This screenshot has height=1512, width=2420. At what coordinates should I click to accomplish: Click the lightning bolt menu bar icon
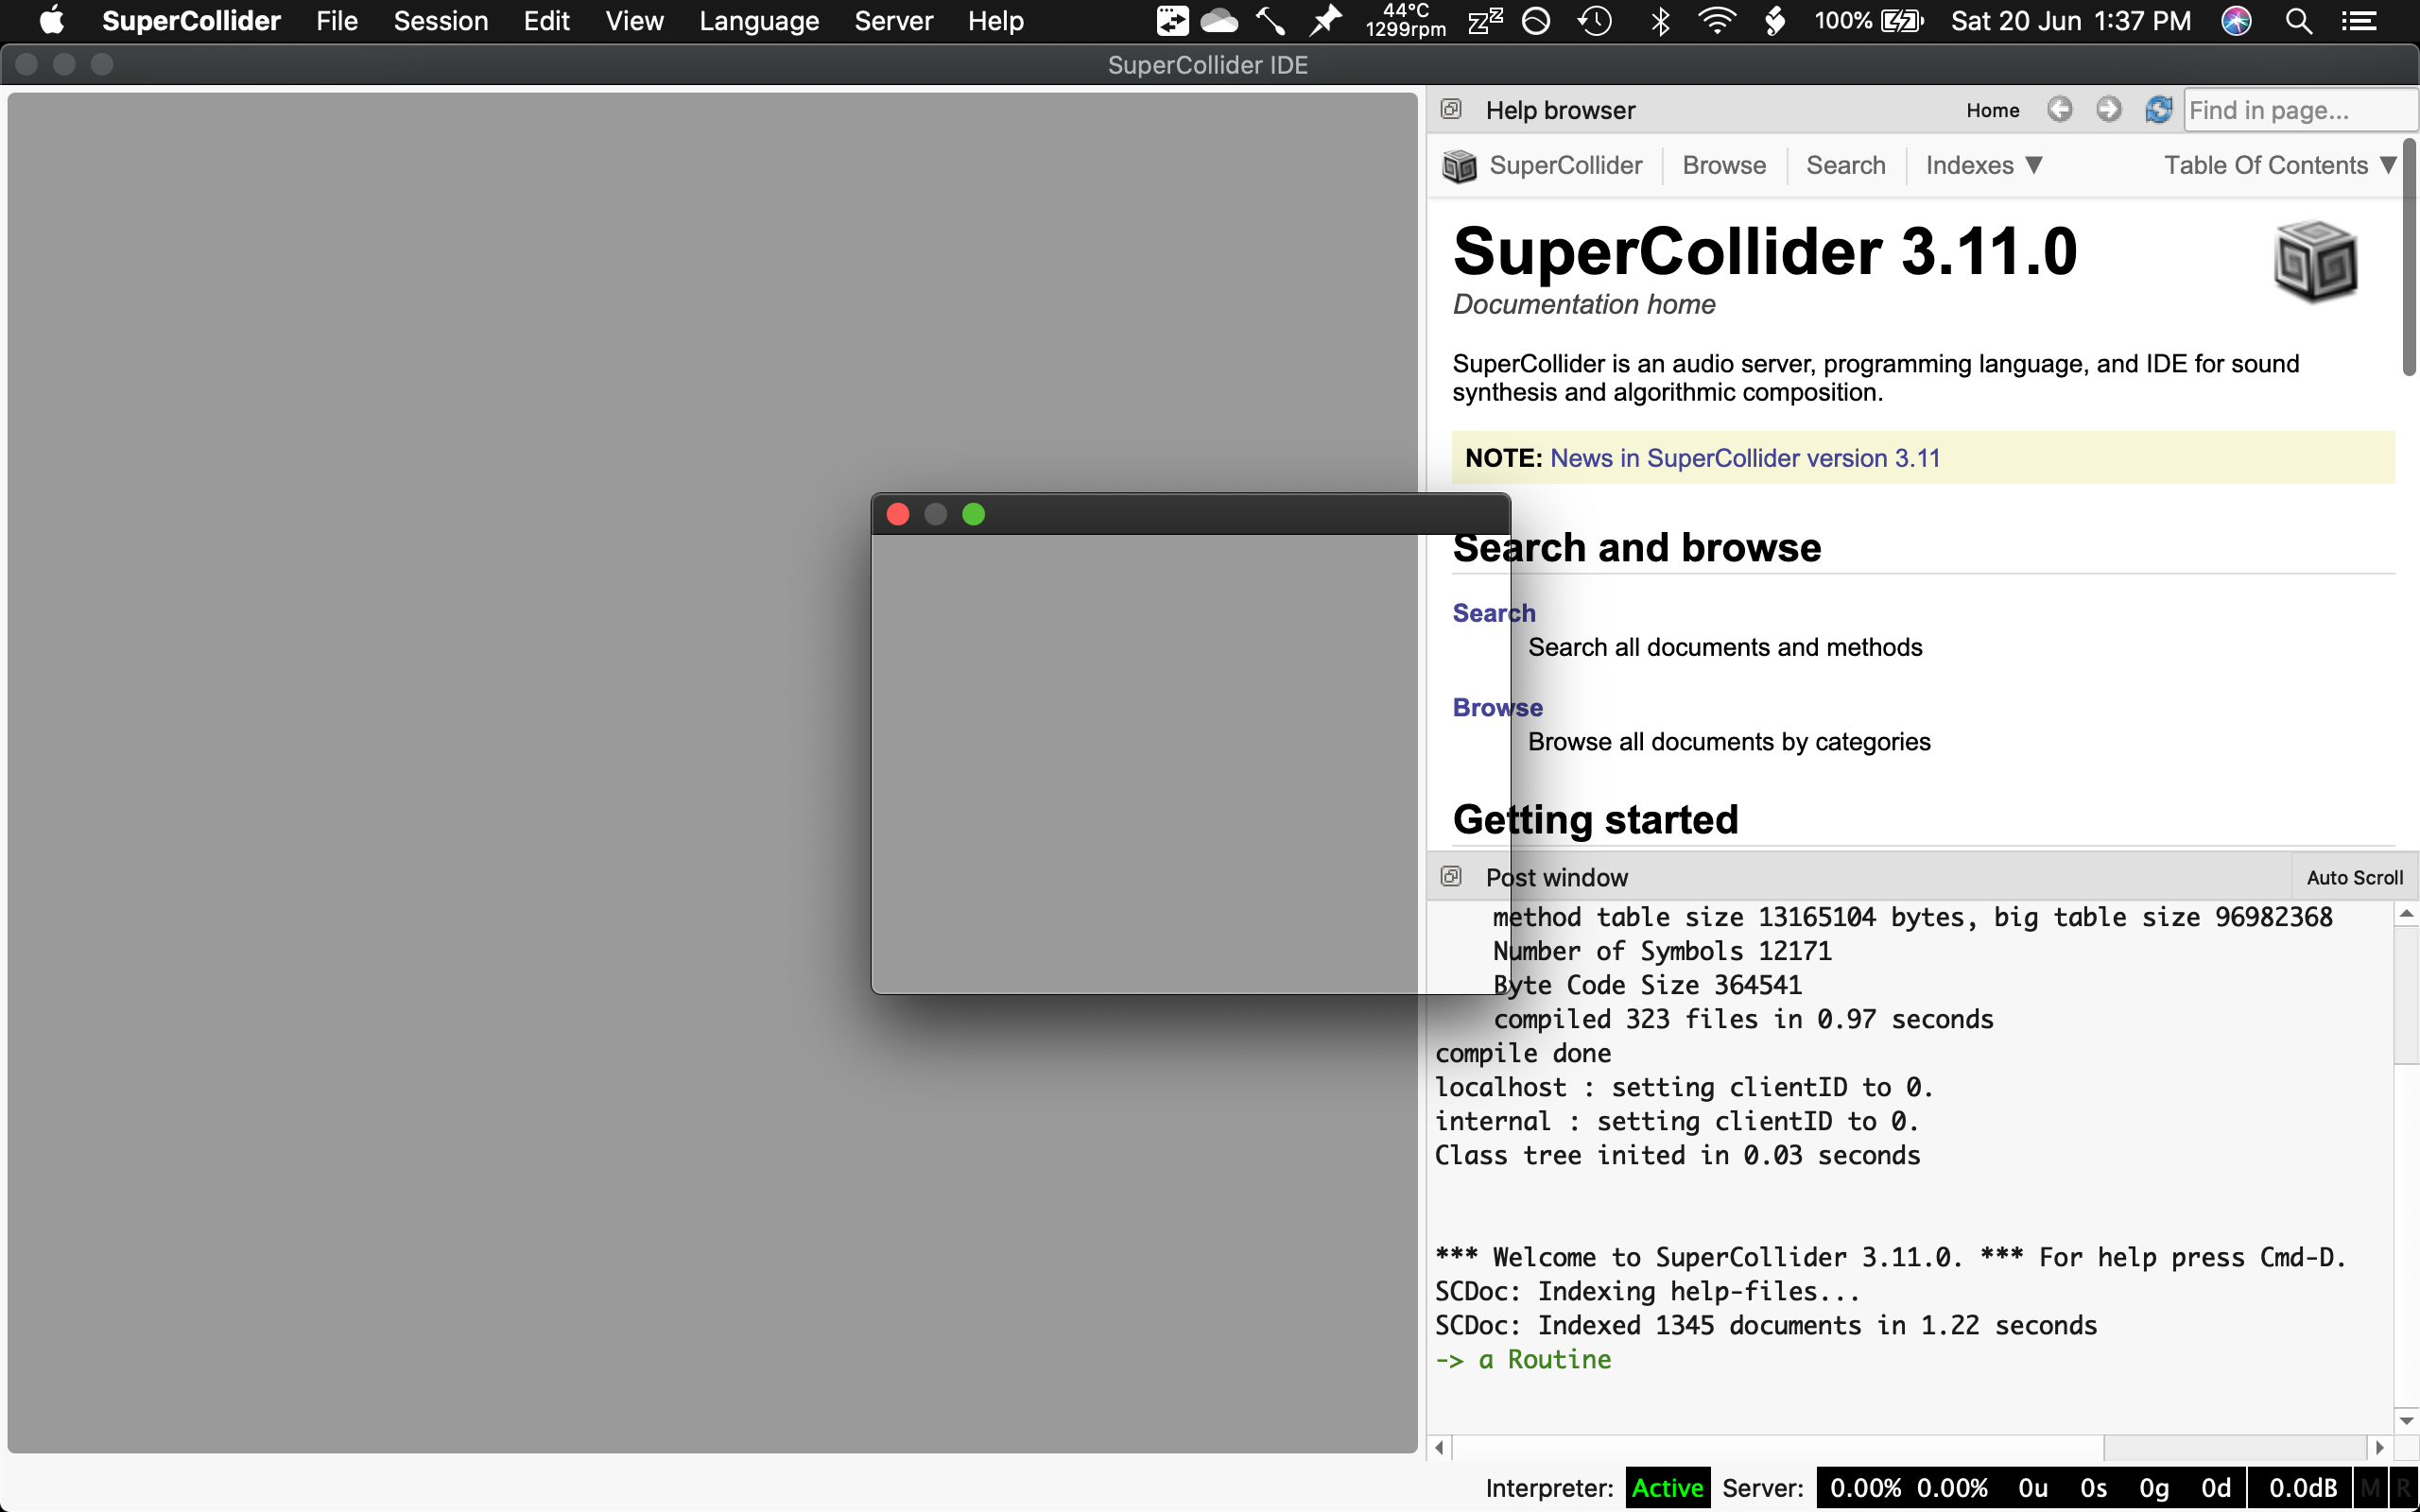point(1775,20)
